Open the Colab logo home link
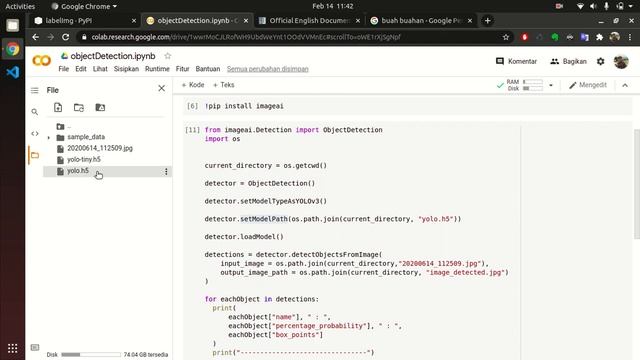 [x=41, y=61]
